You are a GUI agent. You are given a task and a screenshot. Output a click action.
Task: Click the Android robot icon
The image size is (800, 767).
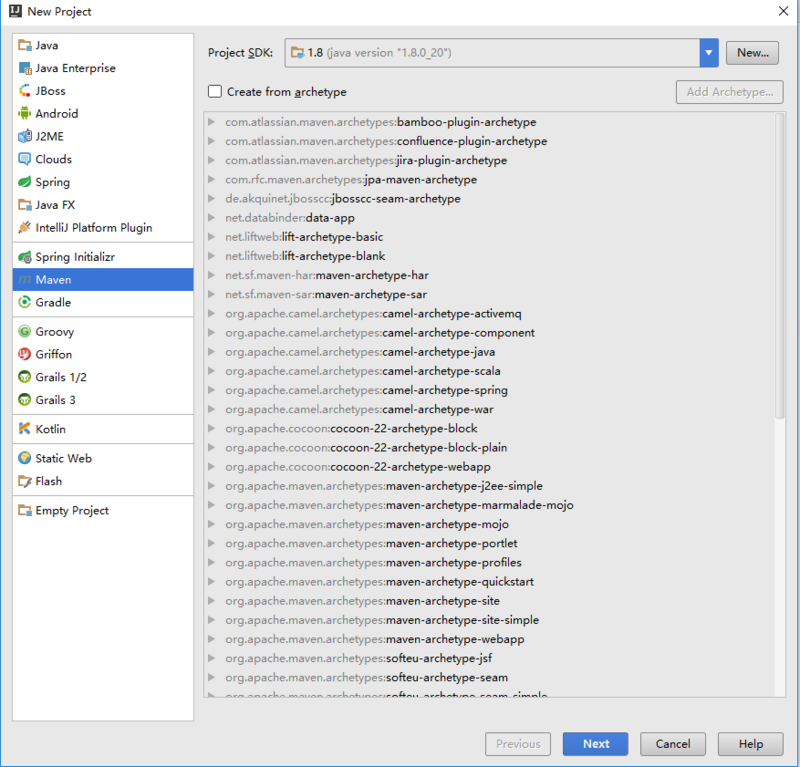pos(24,113)
